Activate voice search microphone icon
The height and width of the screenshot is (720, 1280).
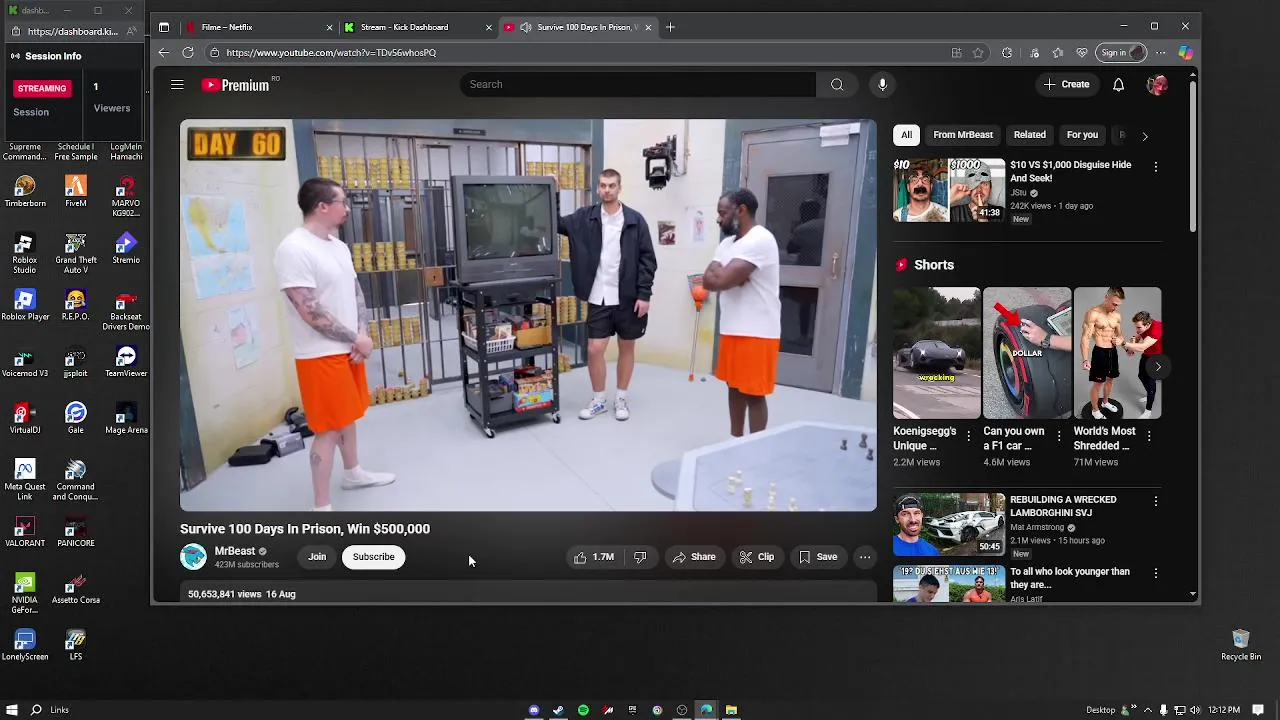pyautogui.click(x=882, y=85)
